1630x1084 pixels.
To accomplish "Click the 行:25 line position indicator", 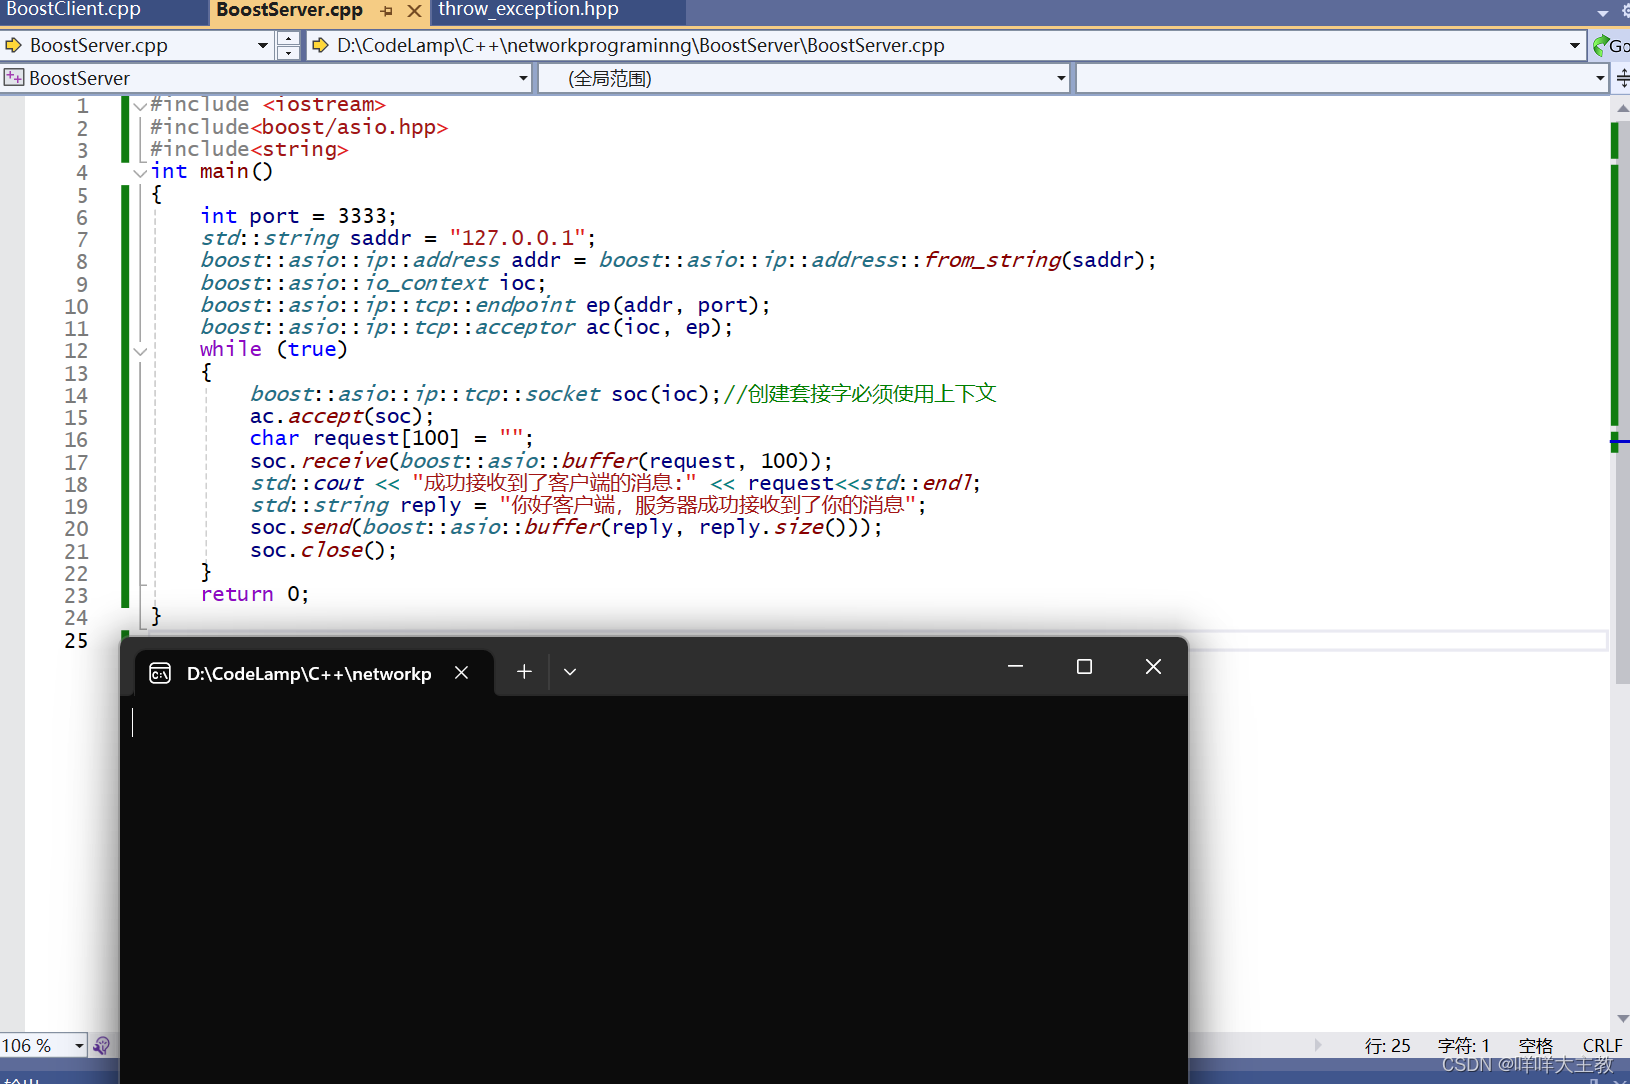I will point(1387,1045).
